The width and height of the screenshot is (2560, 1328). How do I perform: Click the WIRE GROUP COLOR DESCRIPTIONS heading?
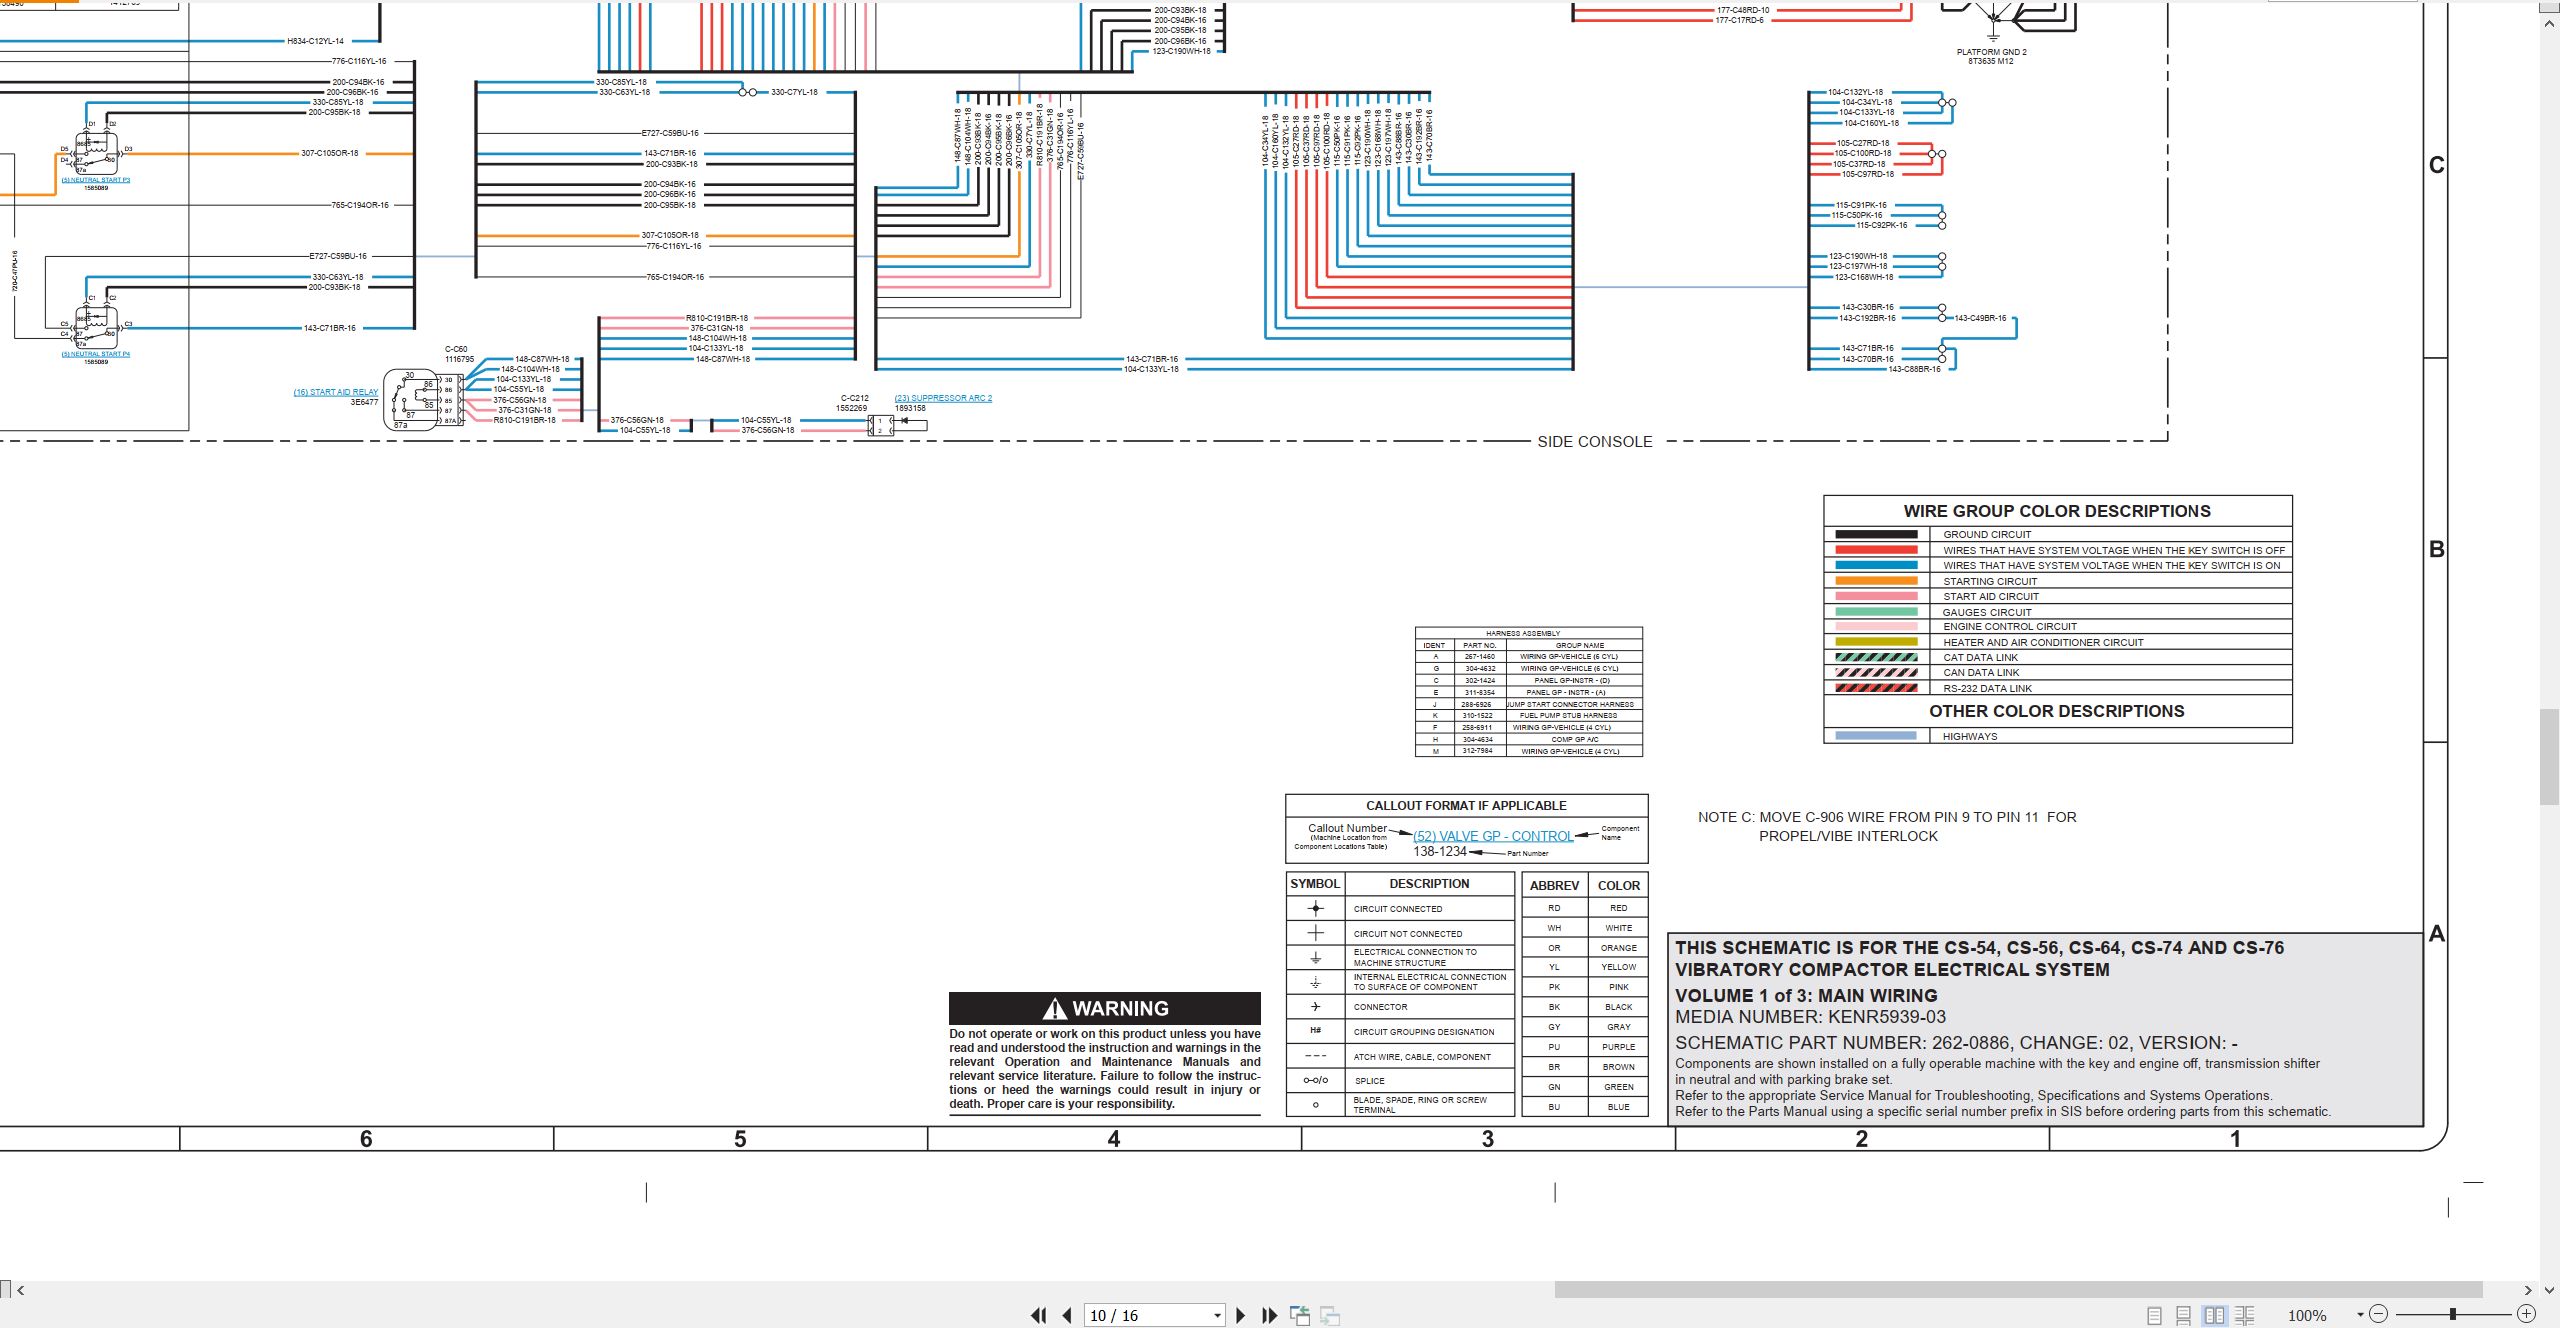2057,511
